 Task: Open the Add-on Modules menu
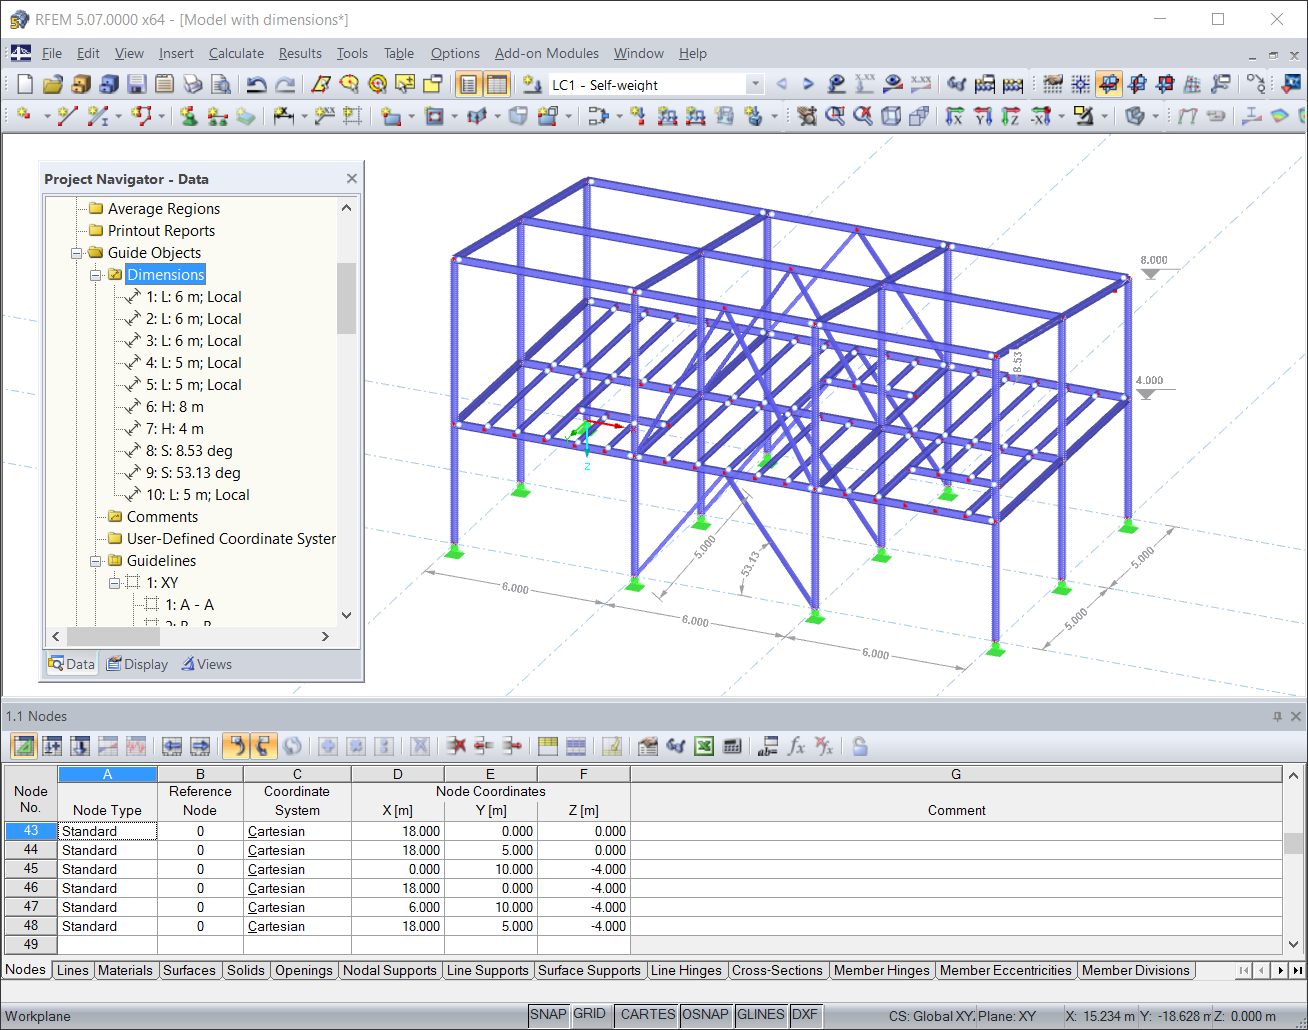(547, 54)
